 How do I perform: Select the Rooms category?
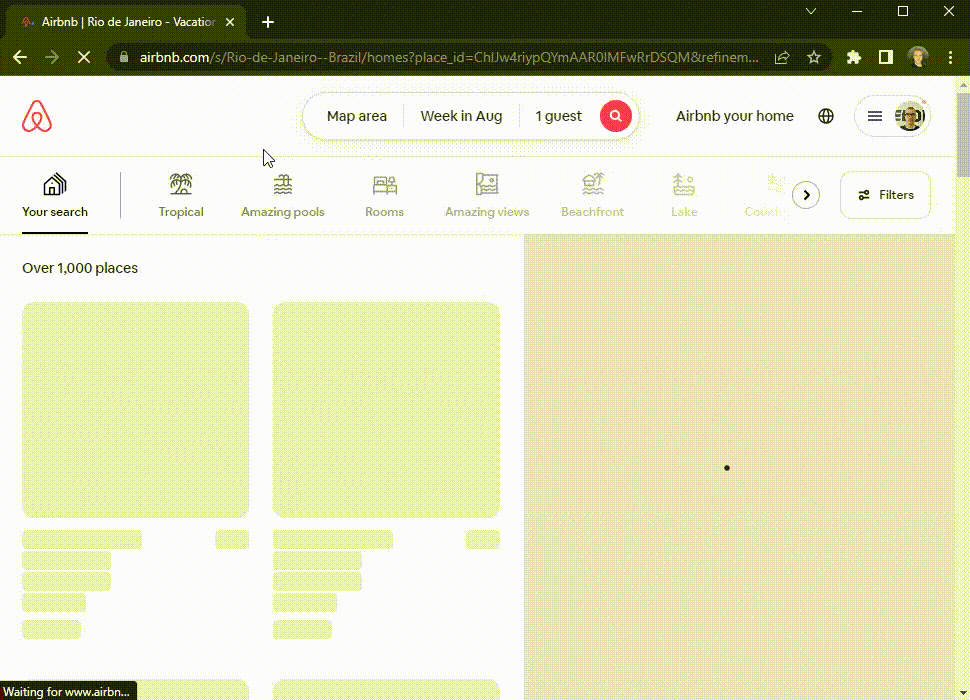(384, 195)
